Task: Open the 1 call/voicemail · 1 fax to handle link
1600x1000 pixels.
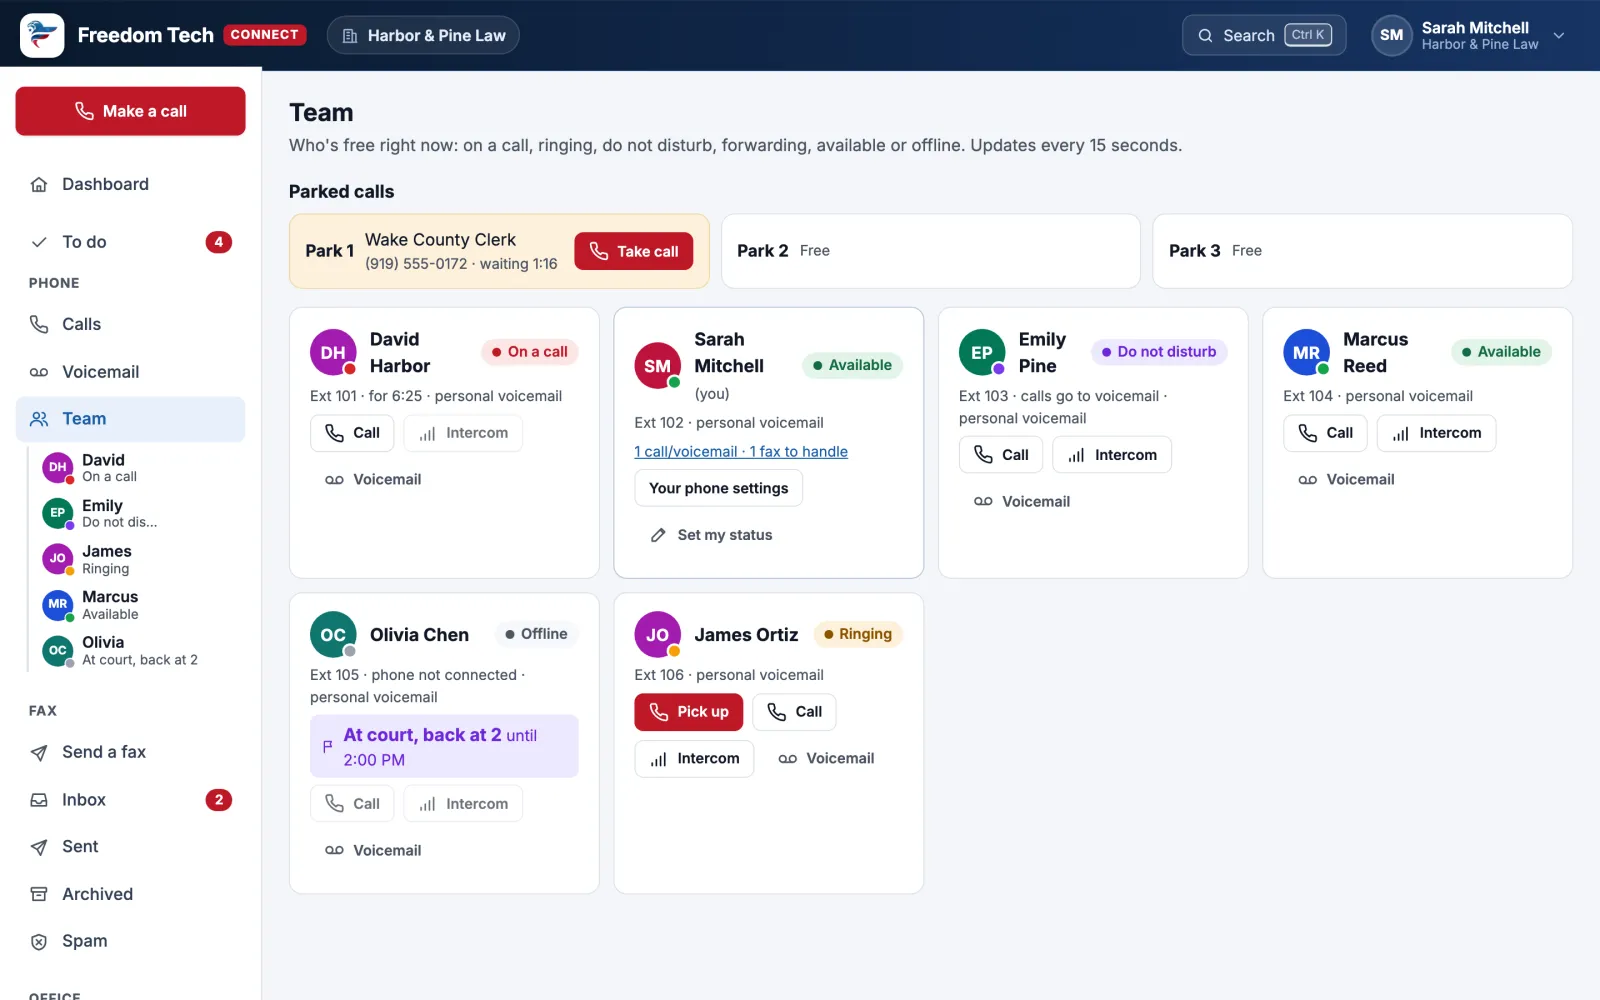Action: (x=741, y=452)
